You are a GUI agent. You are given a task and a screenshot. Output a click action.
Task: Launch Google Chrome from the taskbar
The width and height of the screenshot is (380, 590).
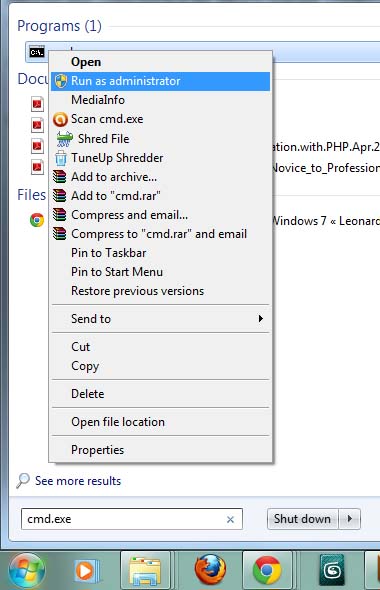(x=267, y=571)
